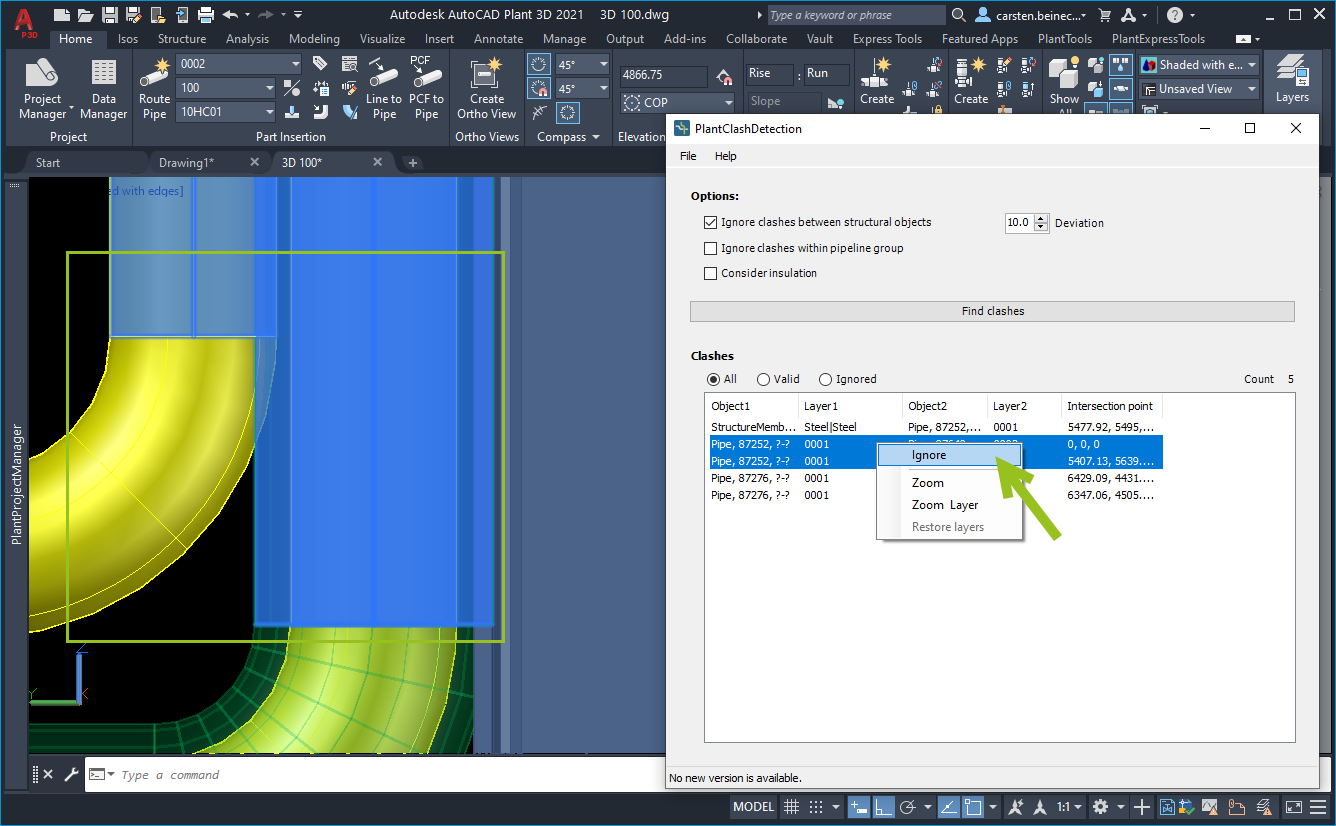Screen dimensions: 1336x826
Task: Select the StructureMemb... clash row
Action: [933, 427]
